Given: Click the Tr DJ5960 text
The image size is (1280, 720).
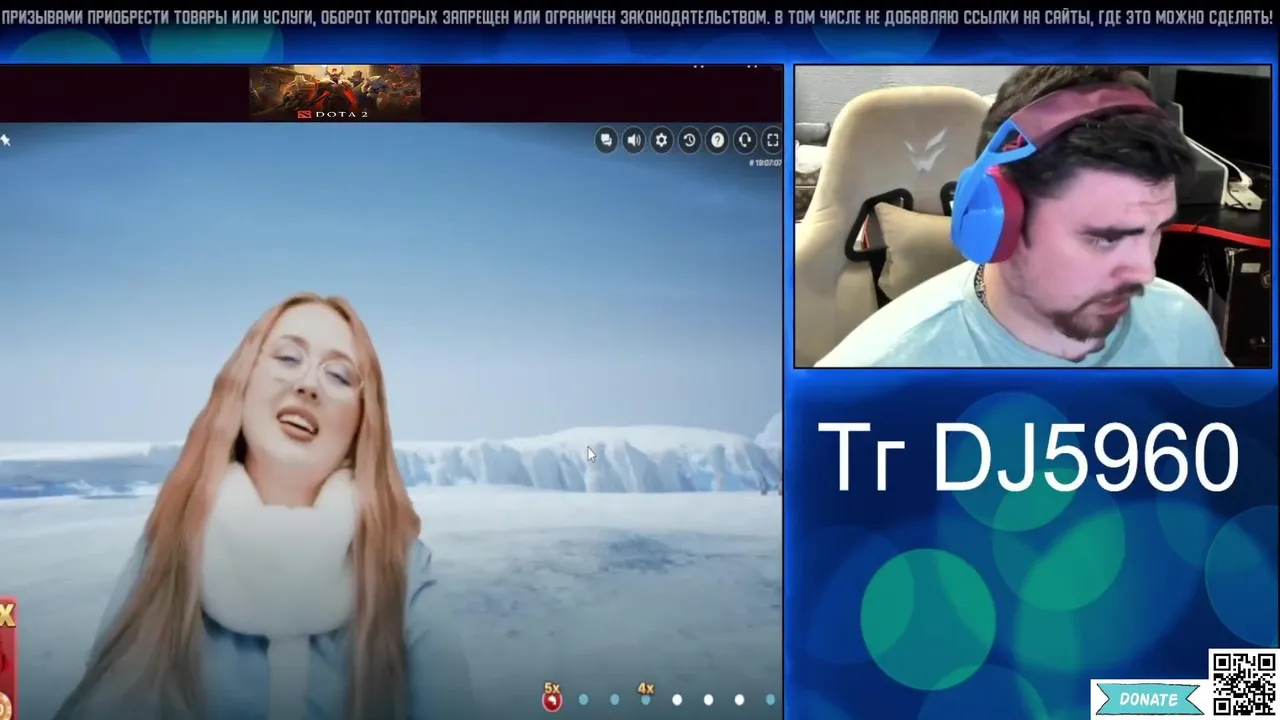Looking at the screenshot, I should pos(1029,458).
